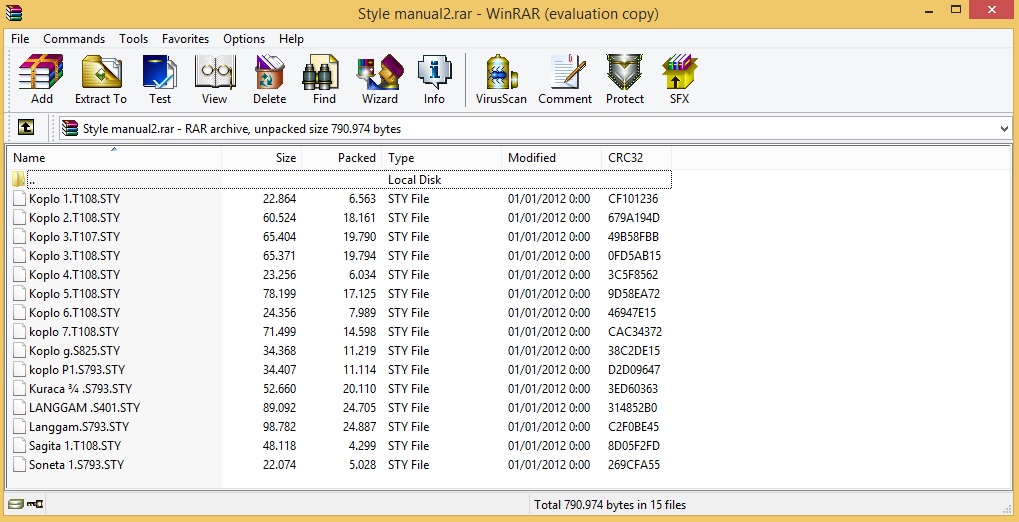Click file icon of Koplo g.S825.STY

point(19,350)
